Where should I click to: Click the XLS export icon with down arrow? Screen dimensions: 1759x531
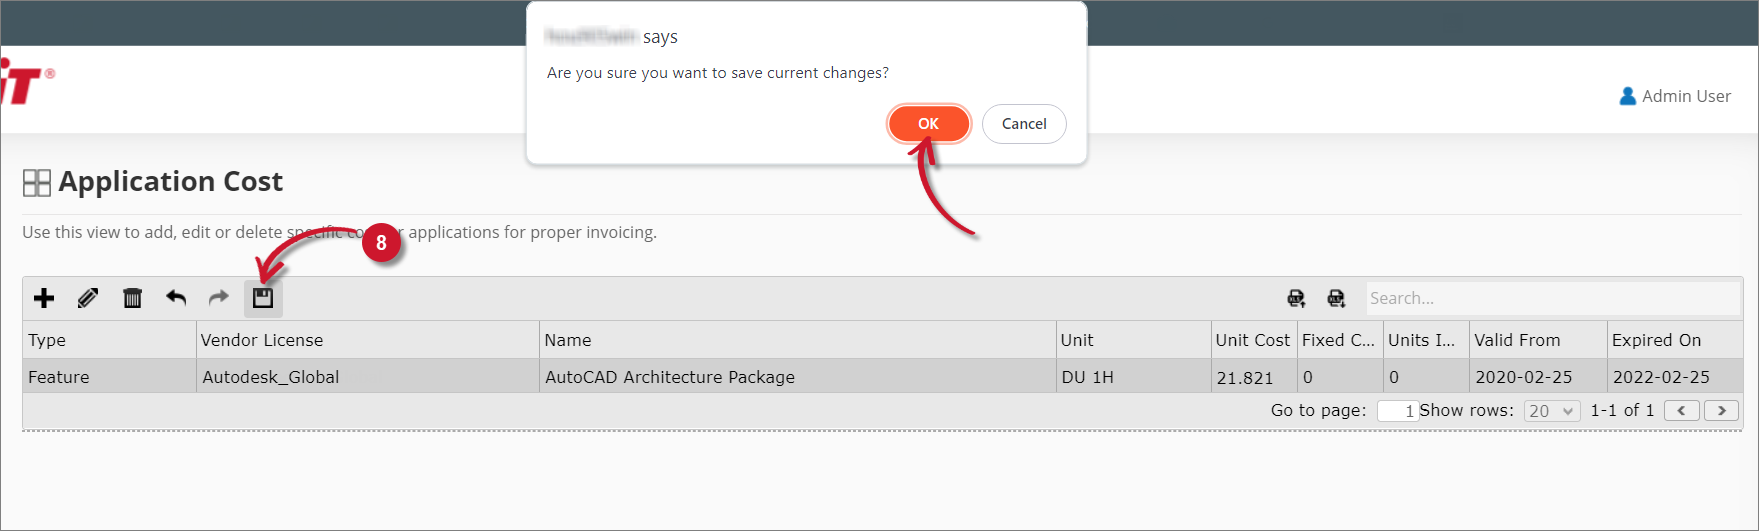pos(1336,298)
